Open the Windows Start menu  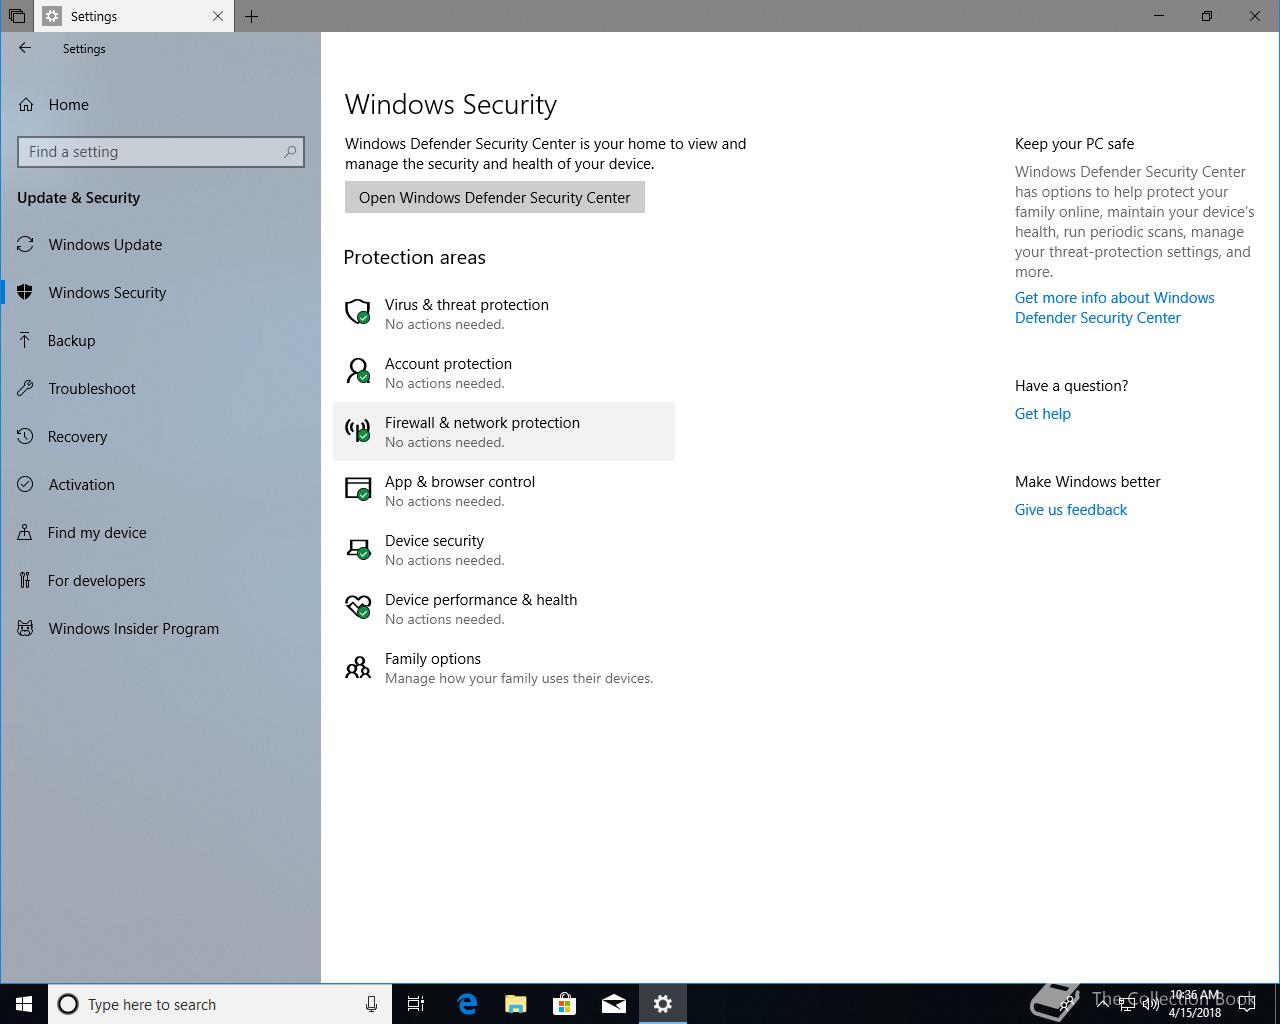pyautogui.click(x=24, y=1004)
